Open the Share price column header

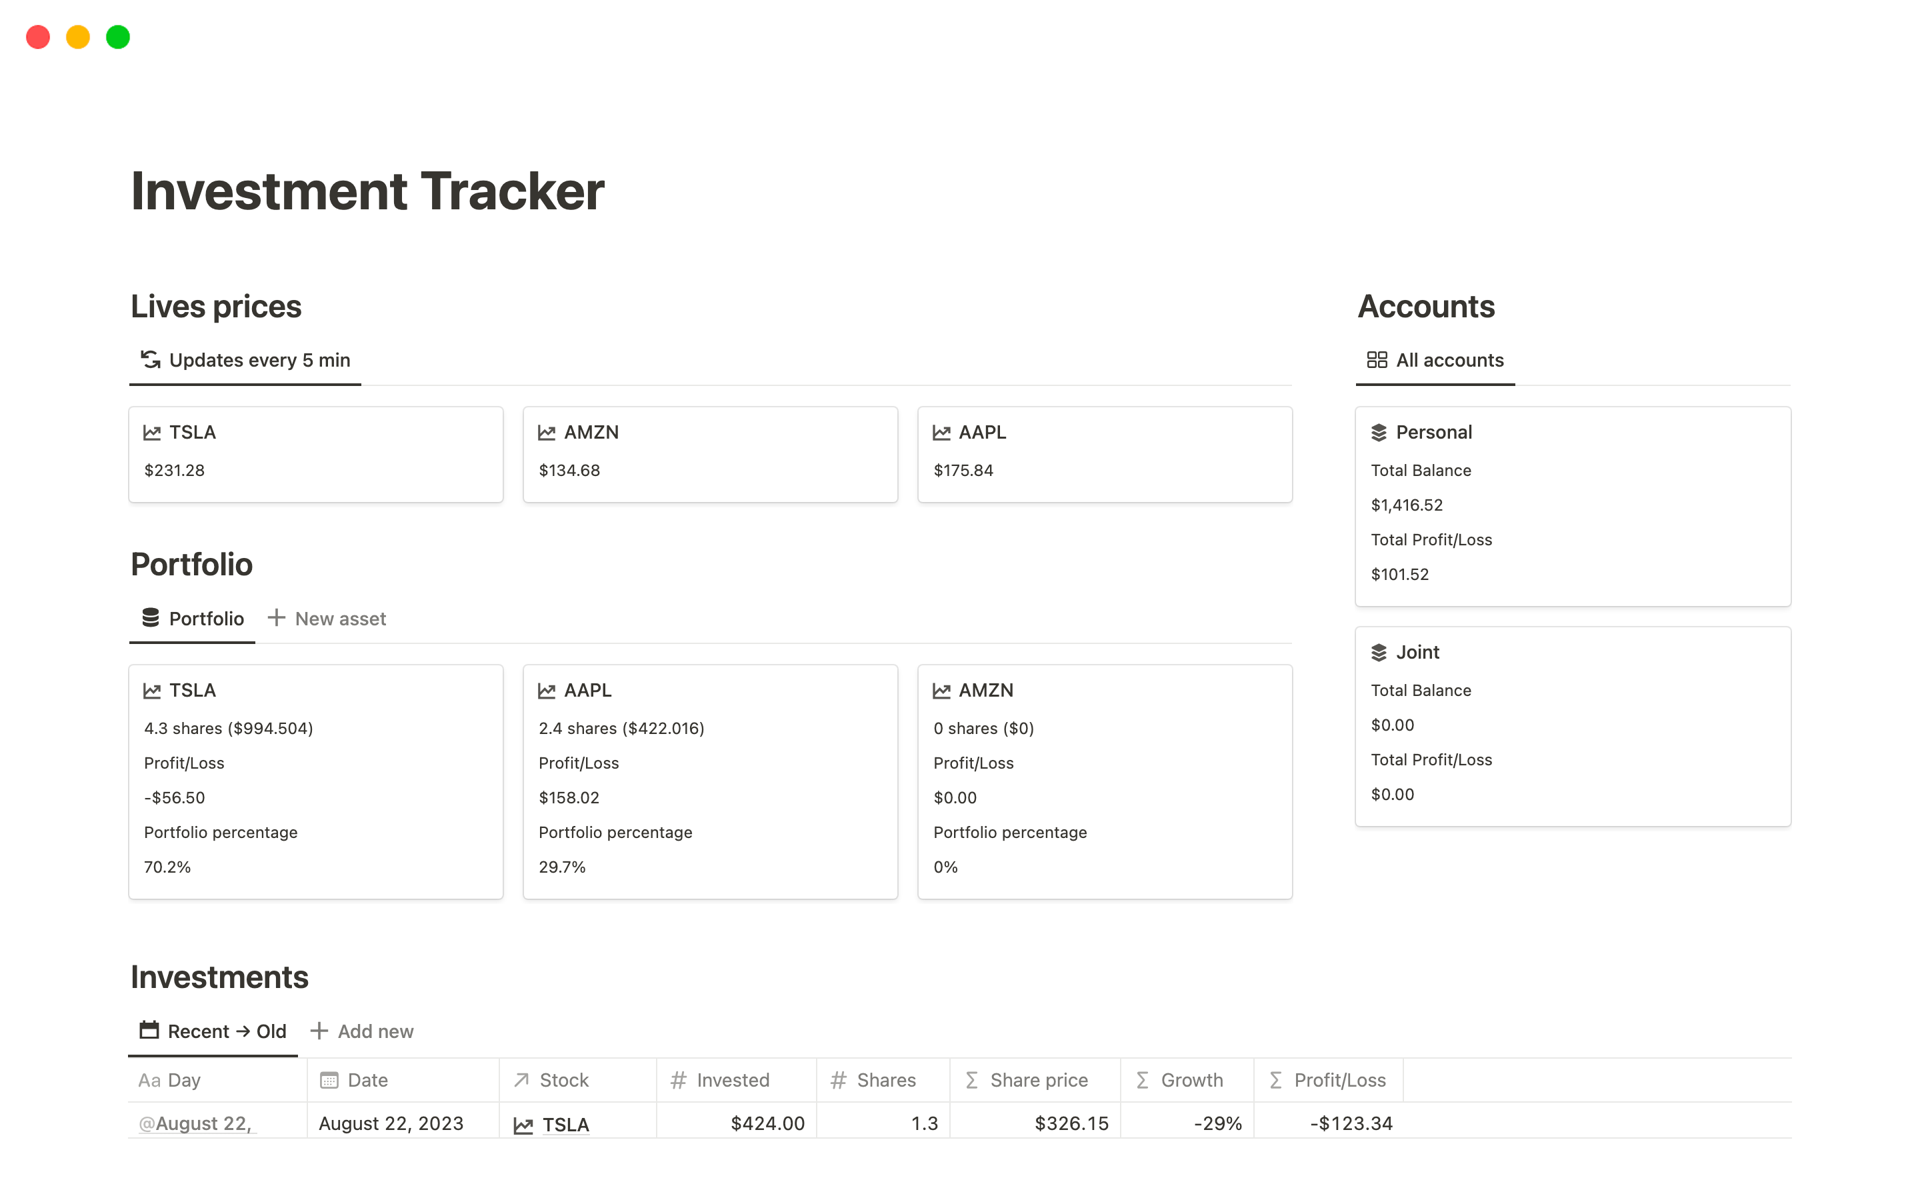coord(1039,1080)
